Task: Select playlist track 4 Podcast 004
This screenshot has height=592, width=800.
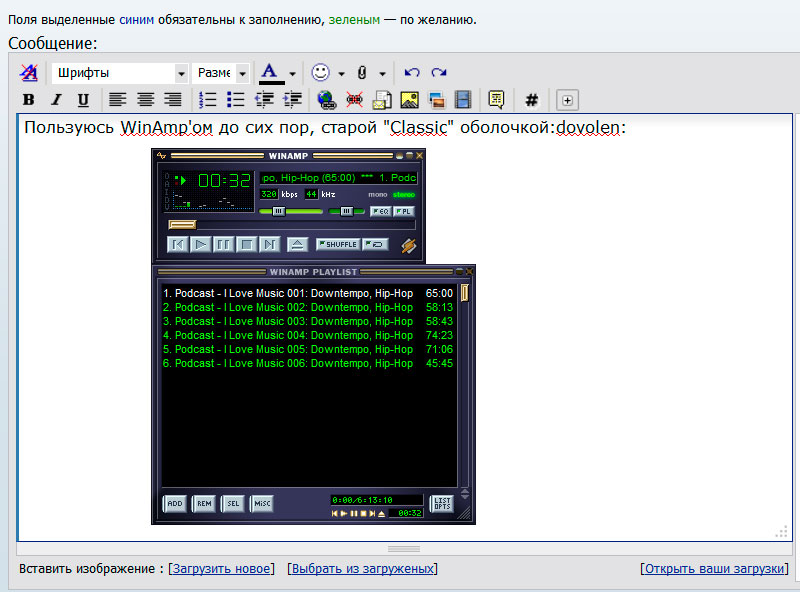Action: click(308, 335)
